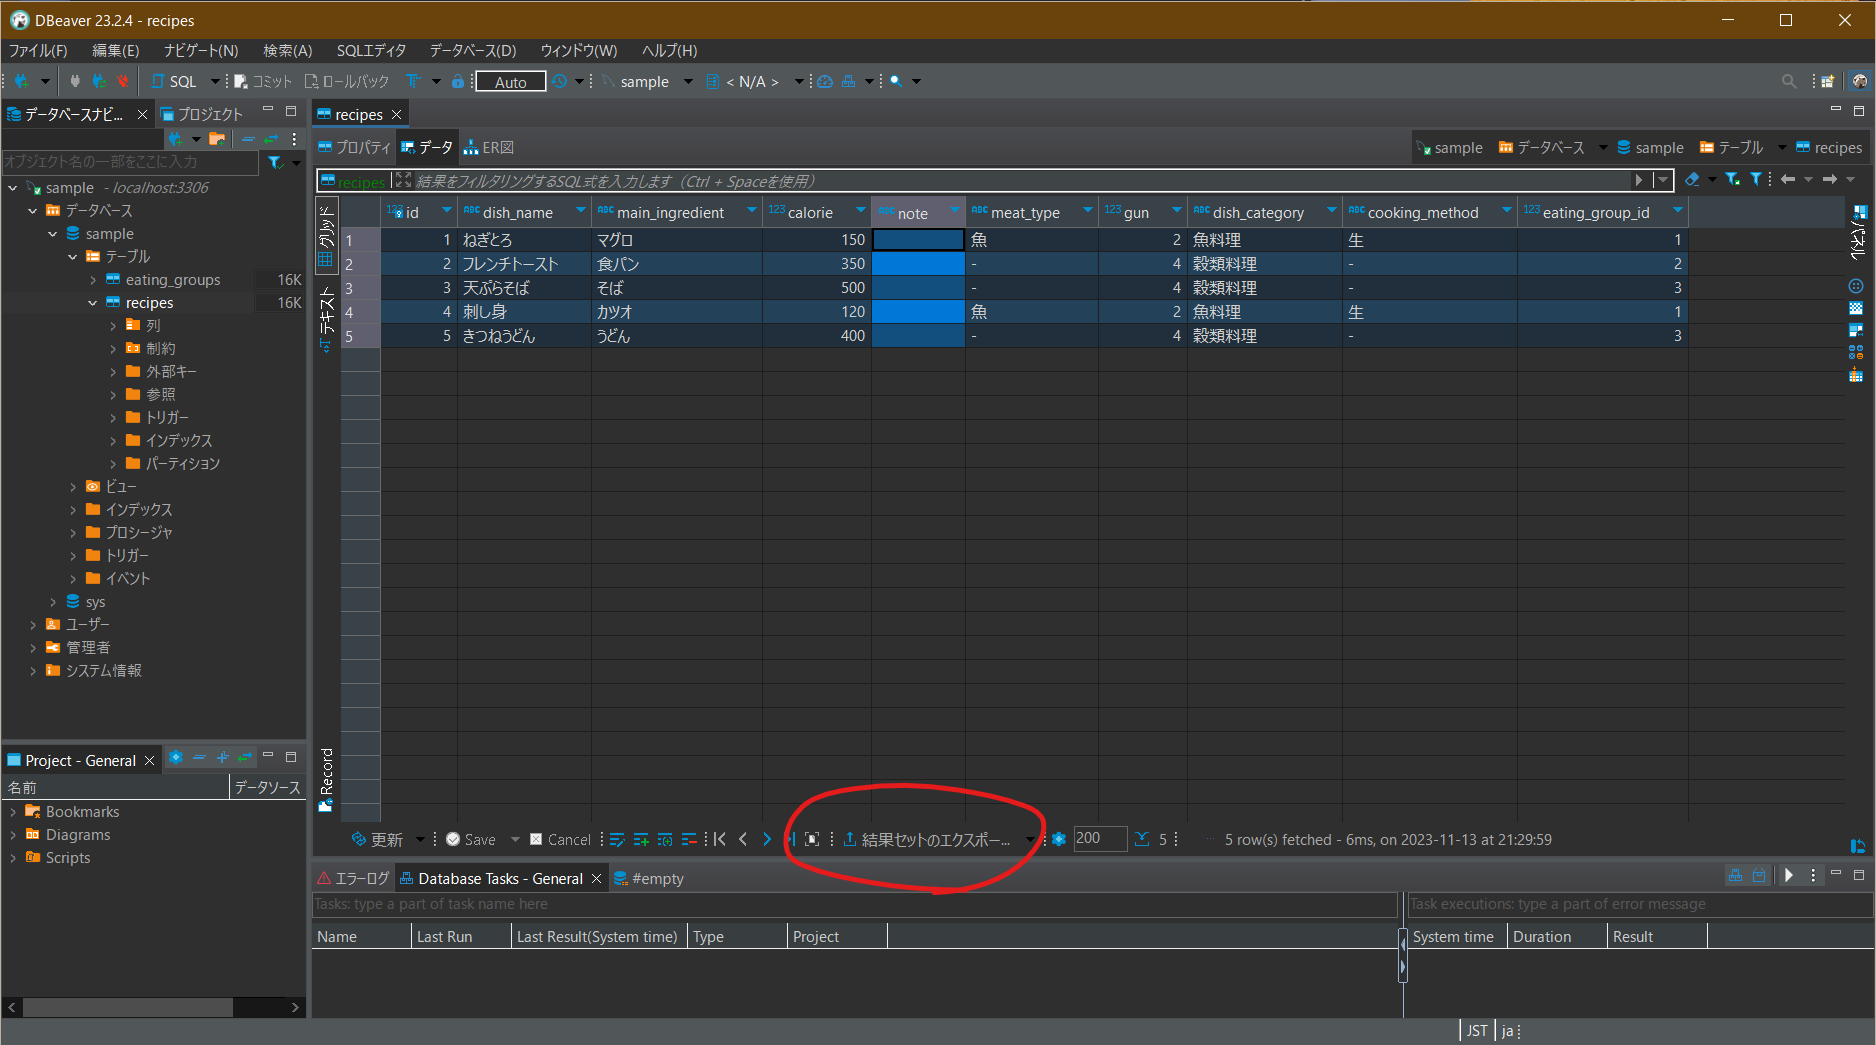Clear filters with the eraser icon above the grid
1876x1045 pixels.
(x=1692, y=179)
